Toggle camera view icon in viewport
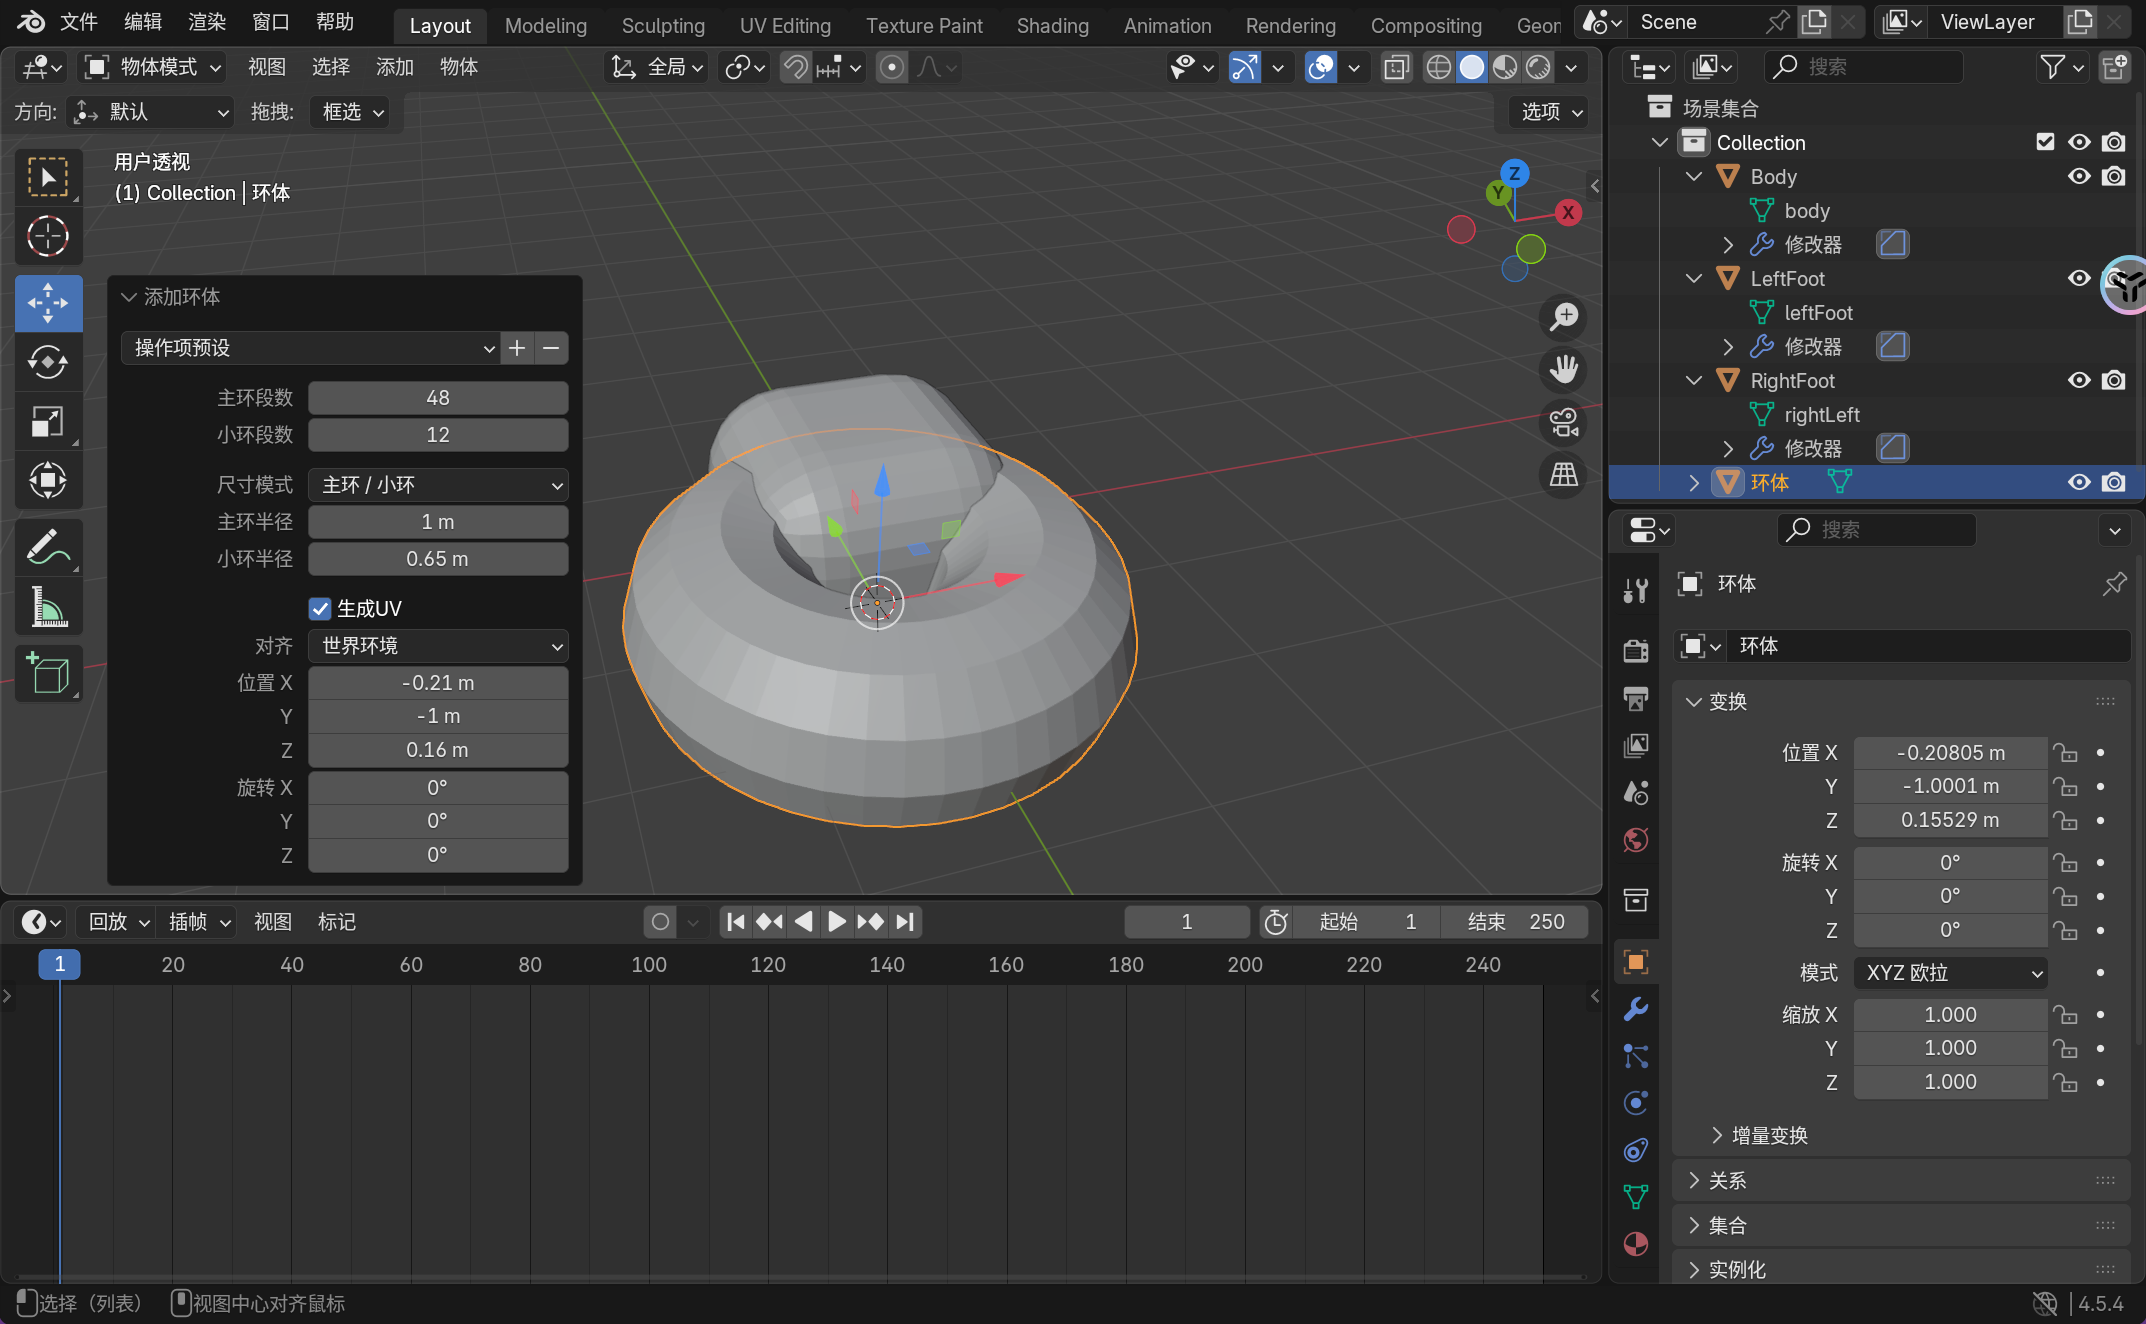This screenshot has height=1324, width=2146. [1564, 423]
